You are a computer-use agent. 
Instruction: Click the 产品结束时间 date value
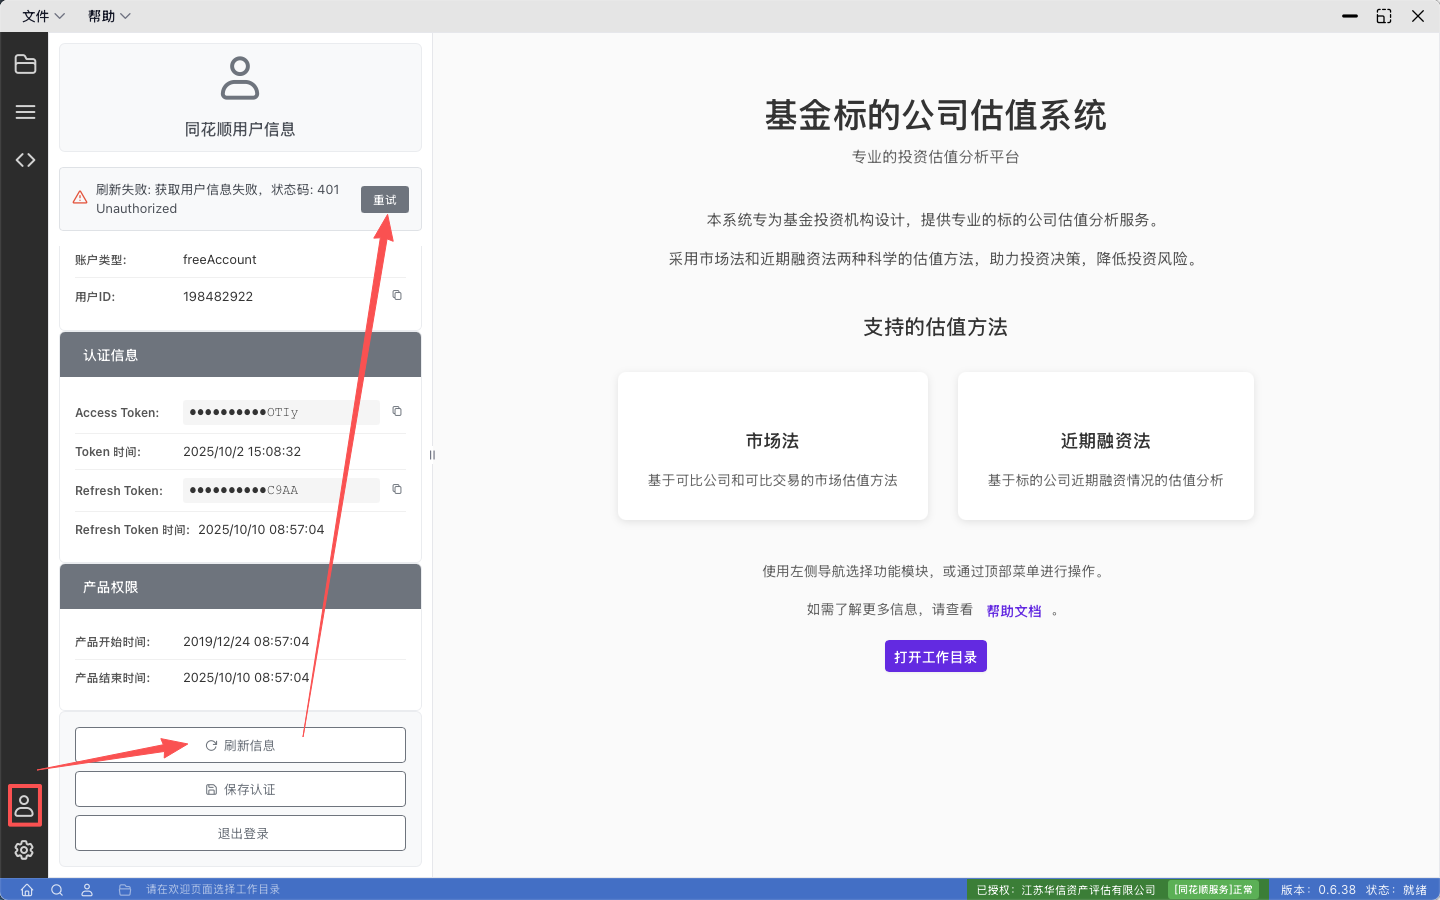pyautogui.click(x=246, y=678)
